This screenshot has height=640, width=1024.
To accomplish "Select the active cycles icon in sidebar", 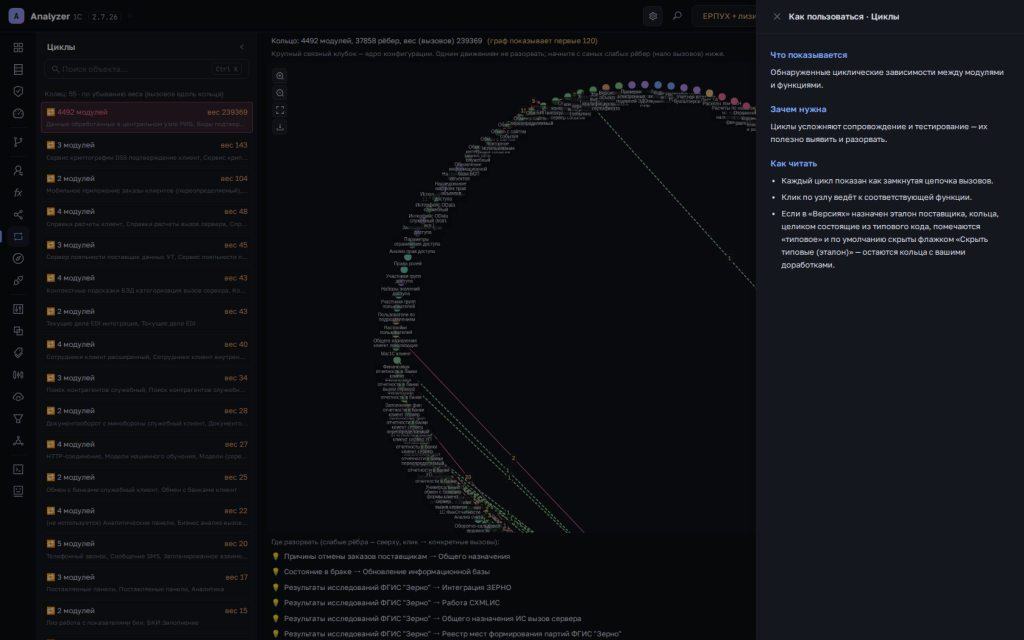I will tap(18, 236).
